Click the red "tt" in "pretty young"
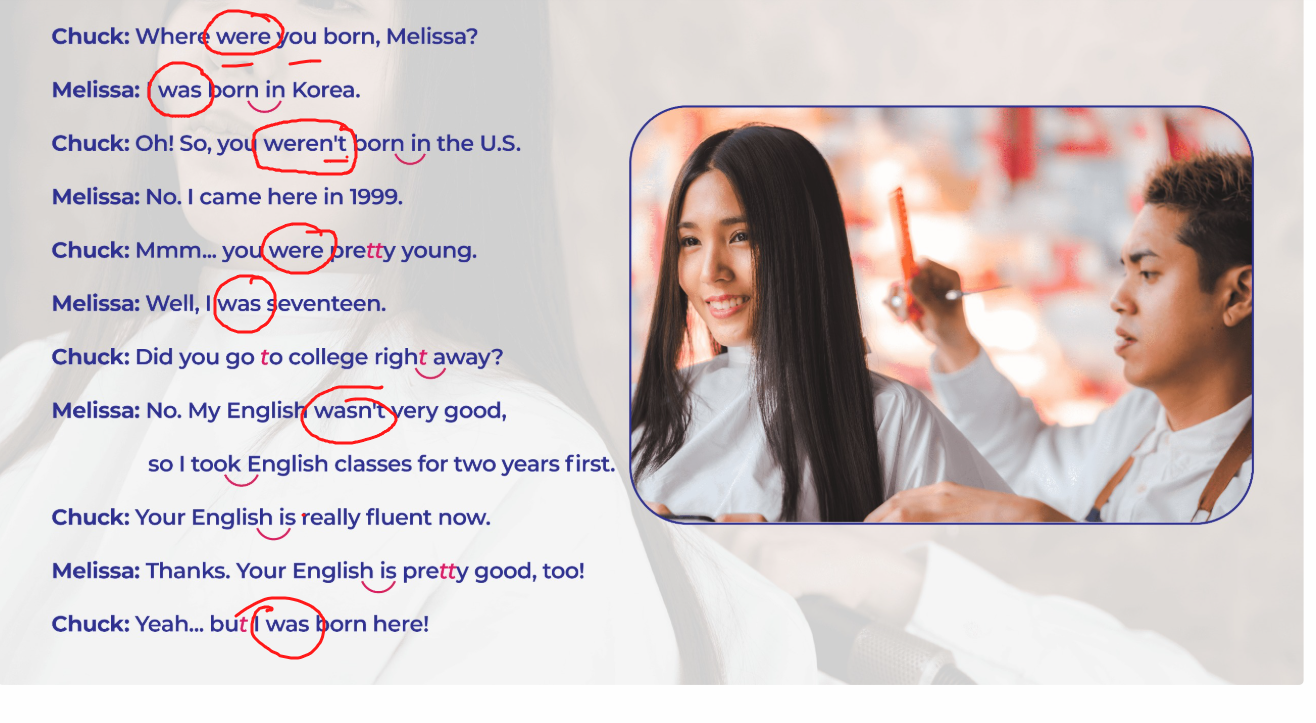The width and height of the screenshot is (1316, 723). [374, 251]
